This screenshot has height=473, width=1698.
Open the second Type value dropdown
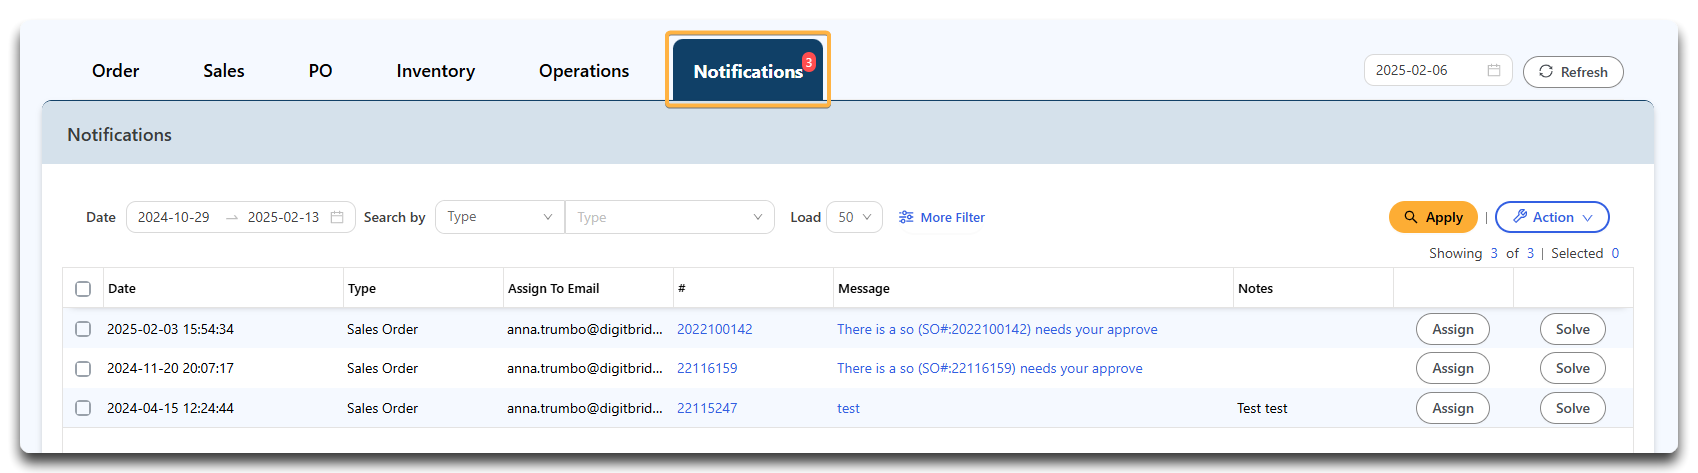[670, 217]
